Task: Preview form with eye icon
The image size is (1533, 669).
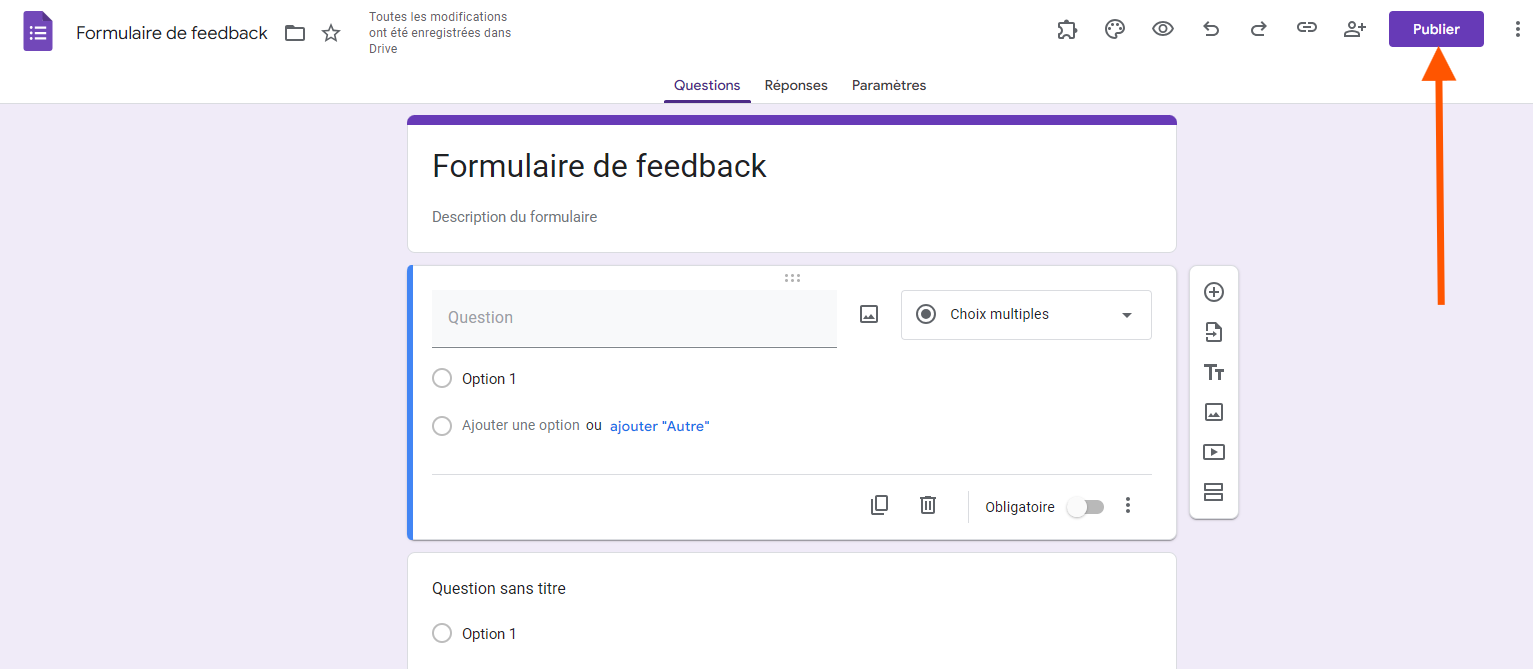Action: click(x=1162, y=29)
